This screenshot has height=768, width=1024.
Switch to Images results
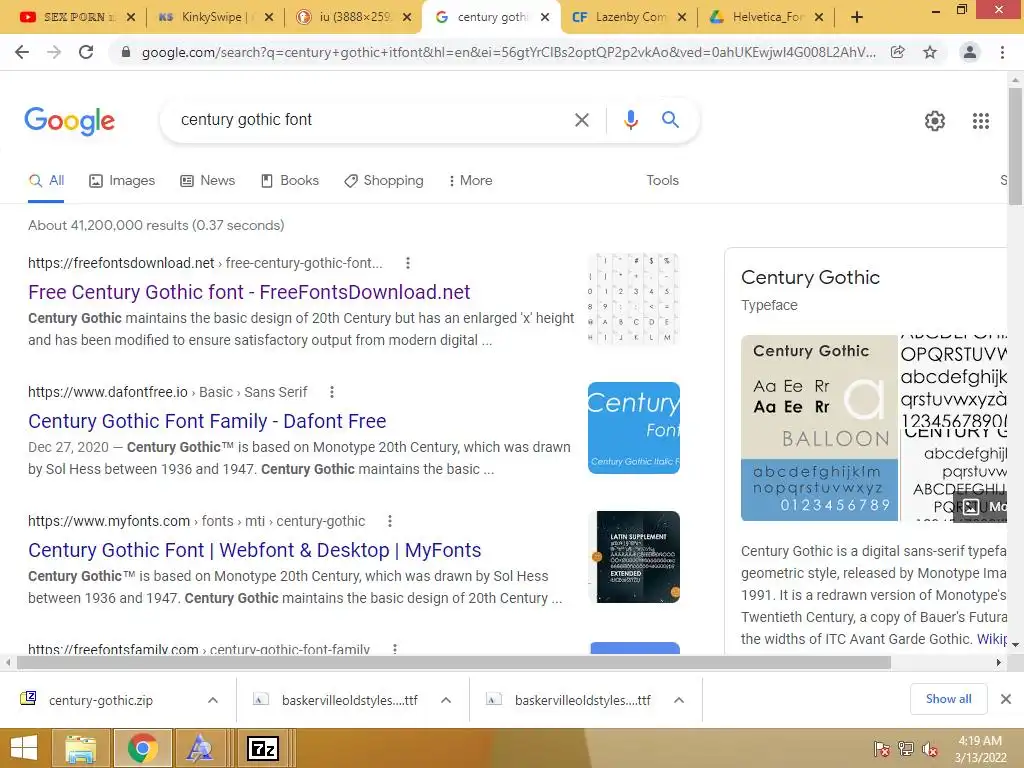(x=122, y=181)
